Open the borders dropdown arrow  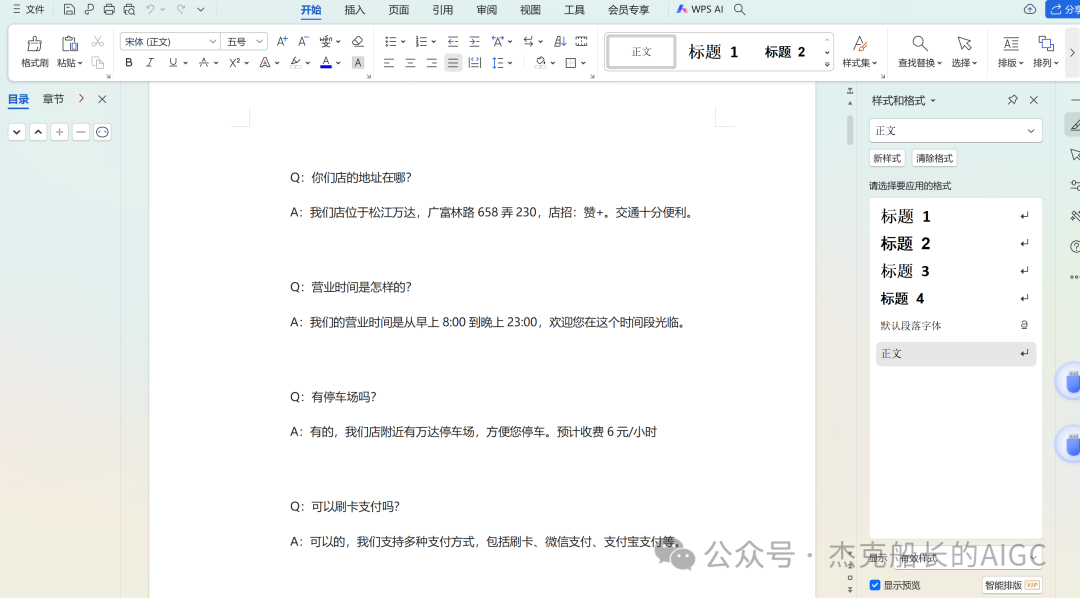tap(583, 63)
